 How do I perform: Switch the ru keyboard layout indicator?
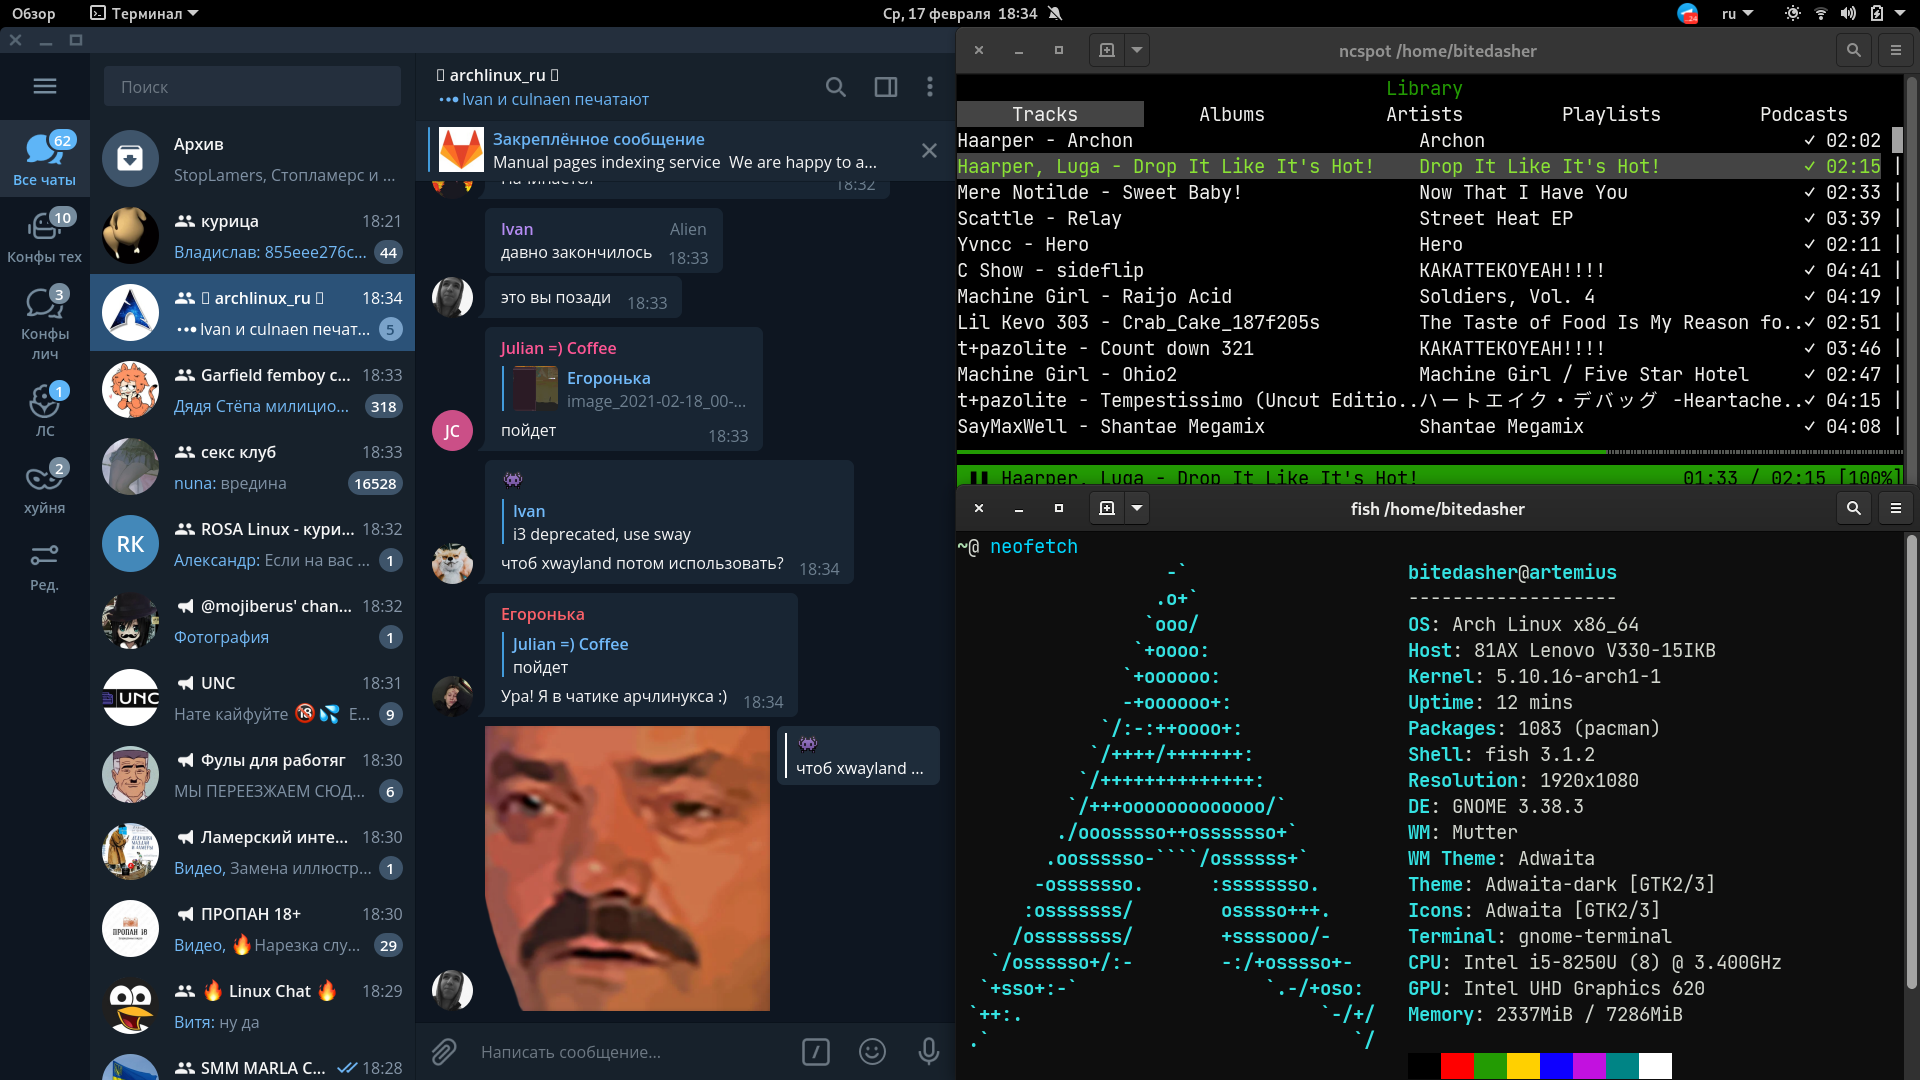coord(1737,13)
